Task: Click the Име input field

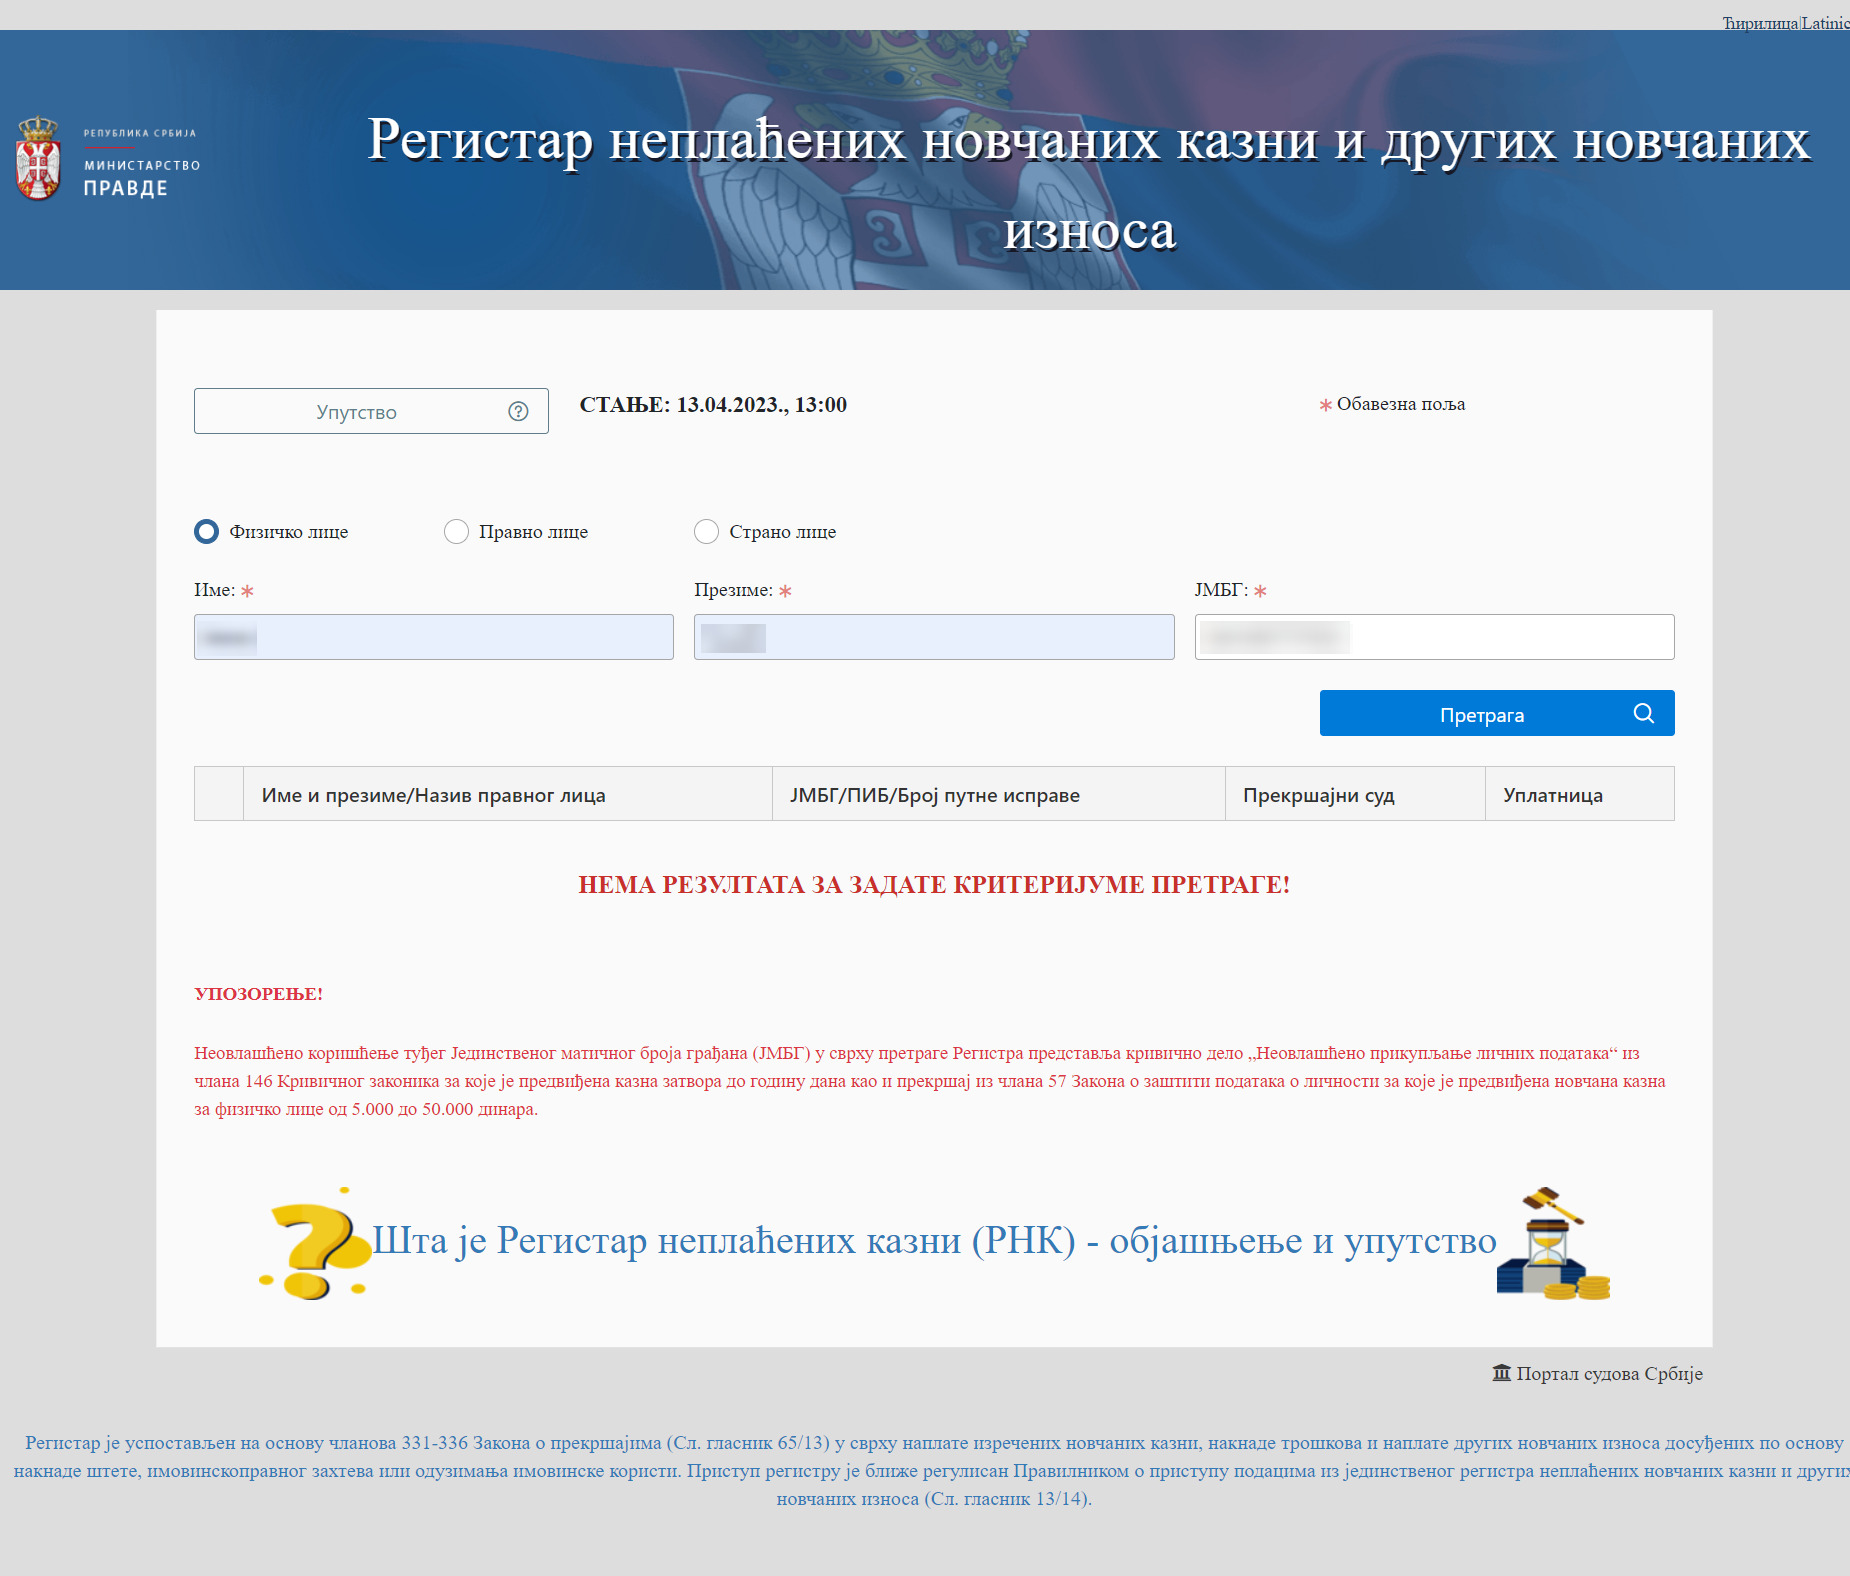Action: click(433, 638)
